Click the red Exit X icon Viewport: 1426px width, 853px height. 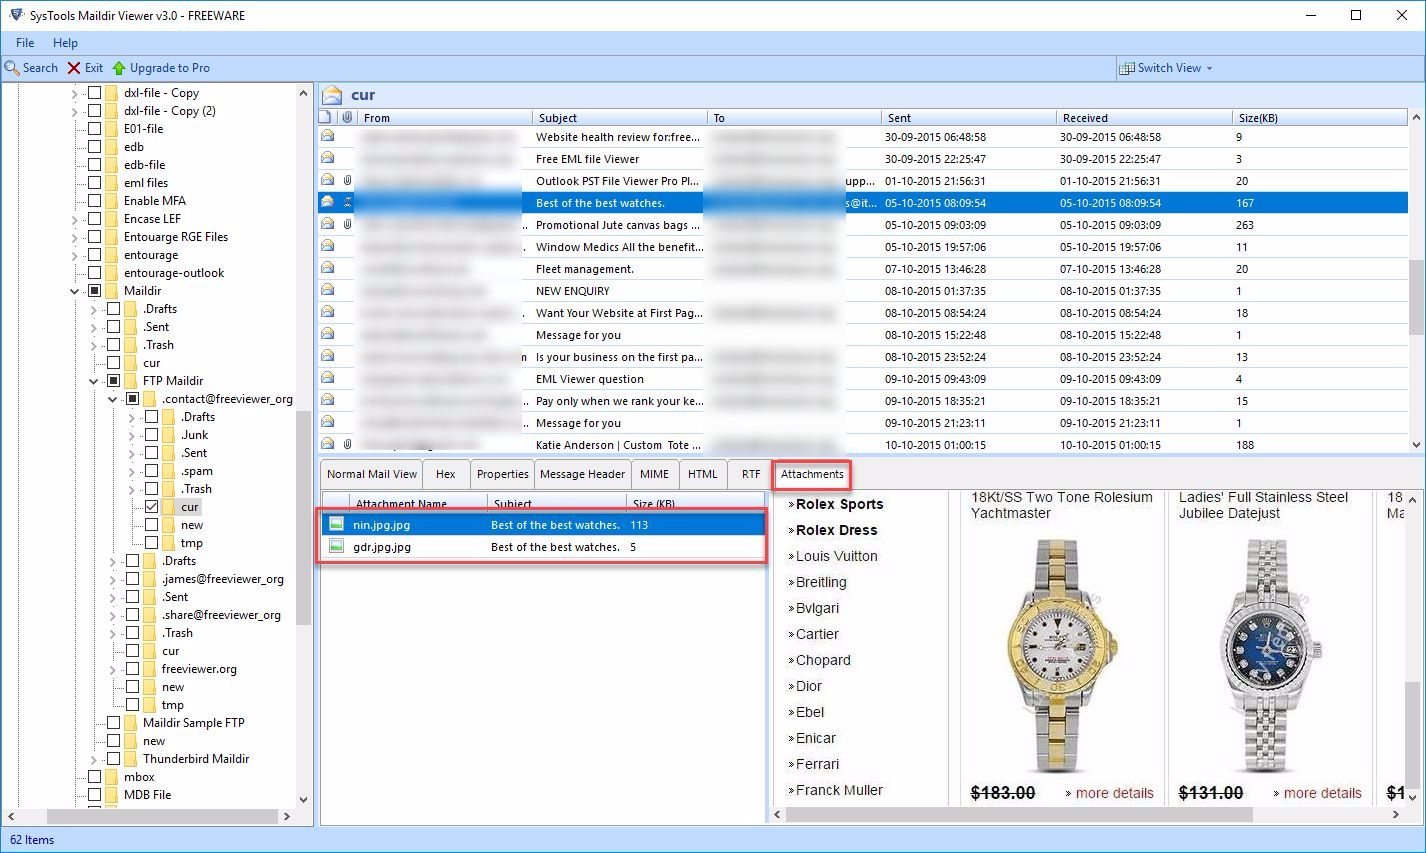pyautogui.click(x=74, y=68)
